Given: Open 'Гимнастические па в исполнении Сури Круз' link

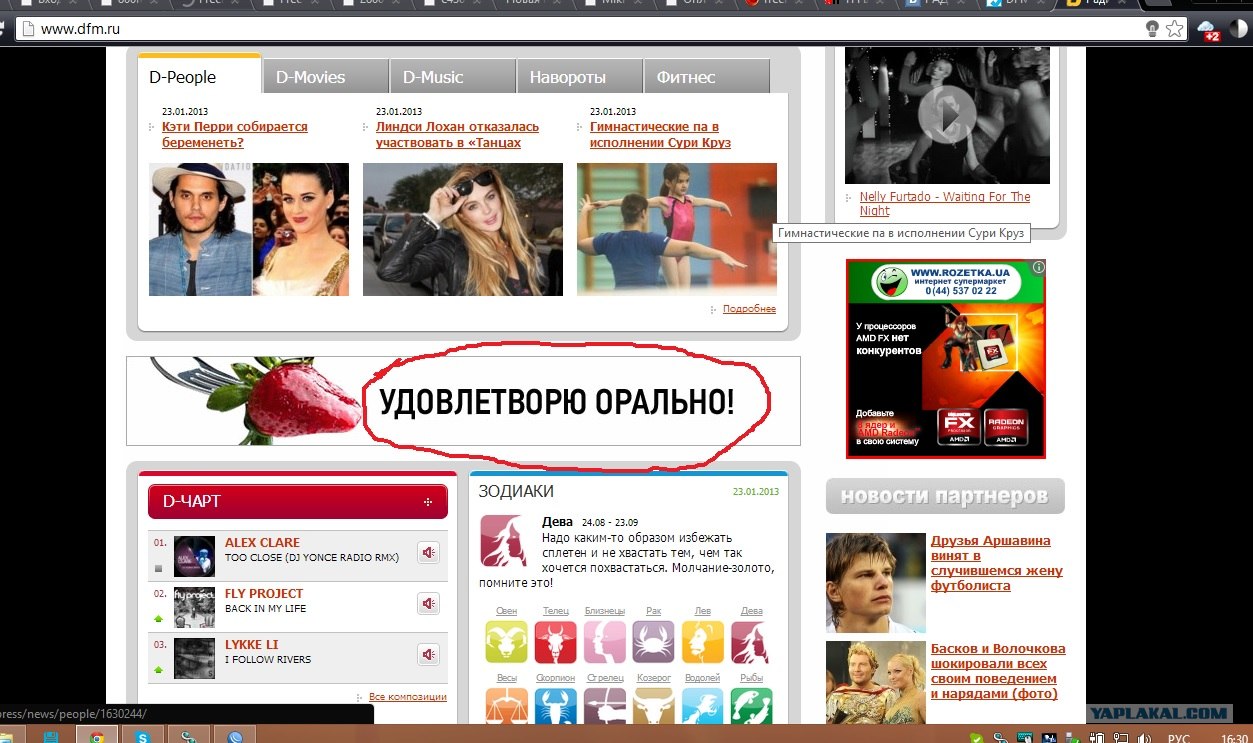Looking at the screenshot, I should tap(660, 134).
